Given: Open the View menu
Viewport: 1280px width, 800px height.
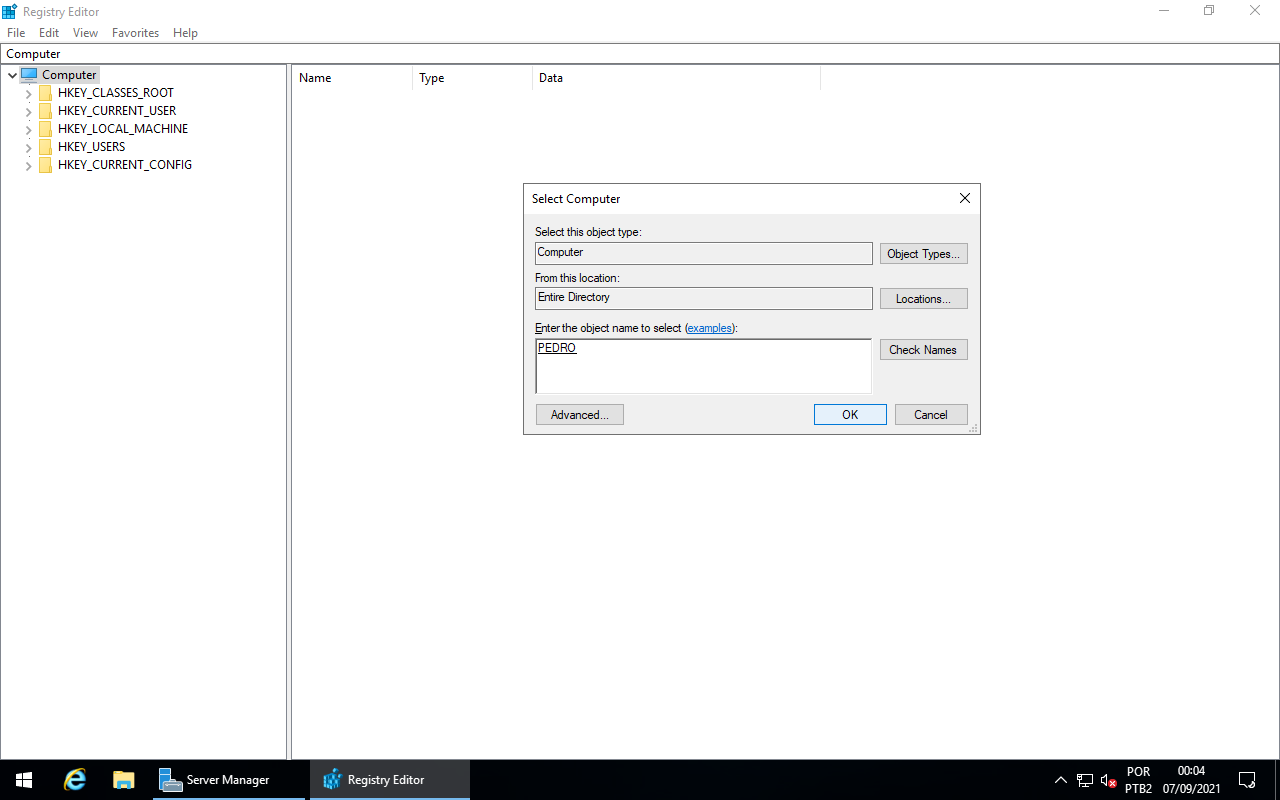Looking at the screenshot, I should pyautogui.click(x=85, y=32).
